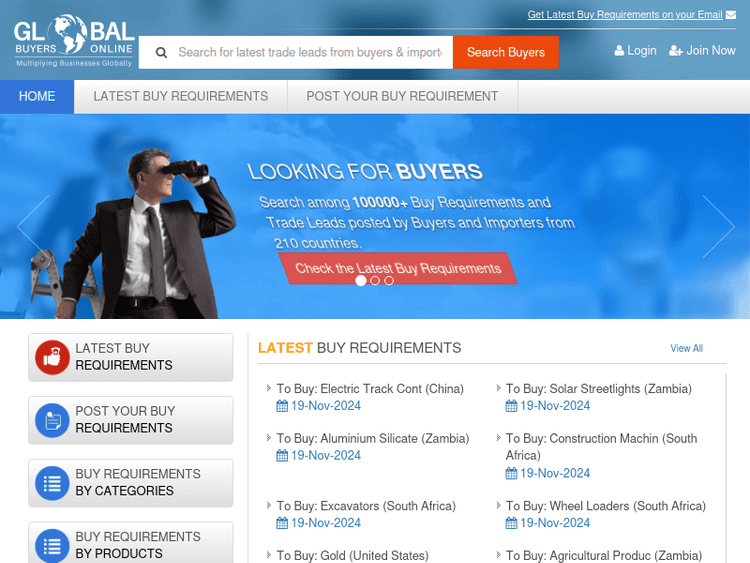Open the POST YOUR BUY REQUIREMENT tab
This screenshot has width=750, height=563.
[x=402, y=97]
